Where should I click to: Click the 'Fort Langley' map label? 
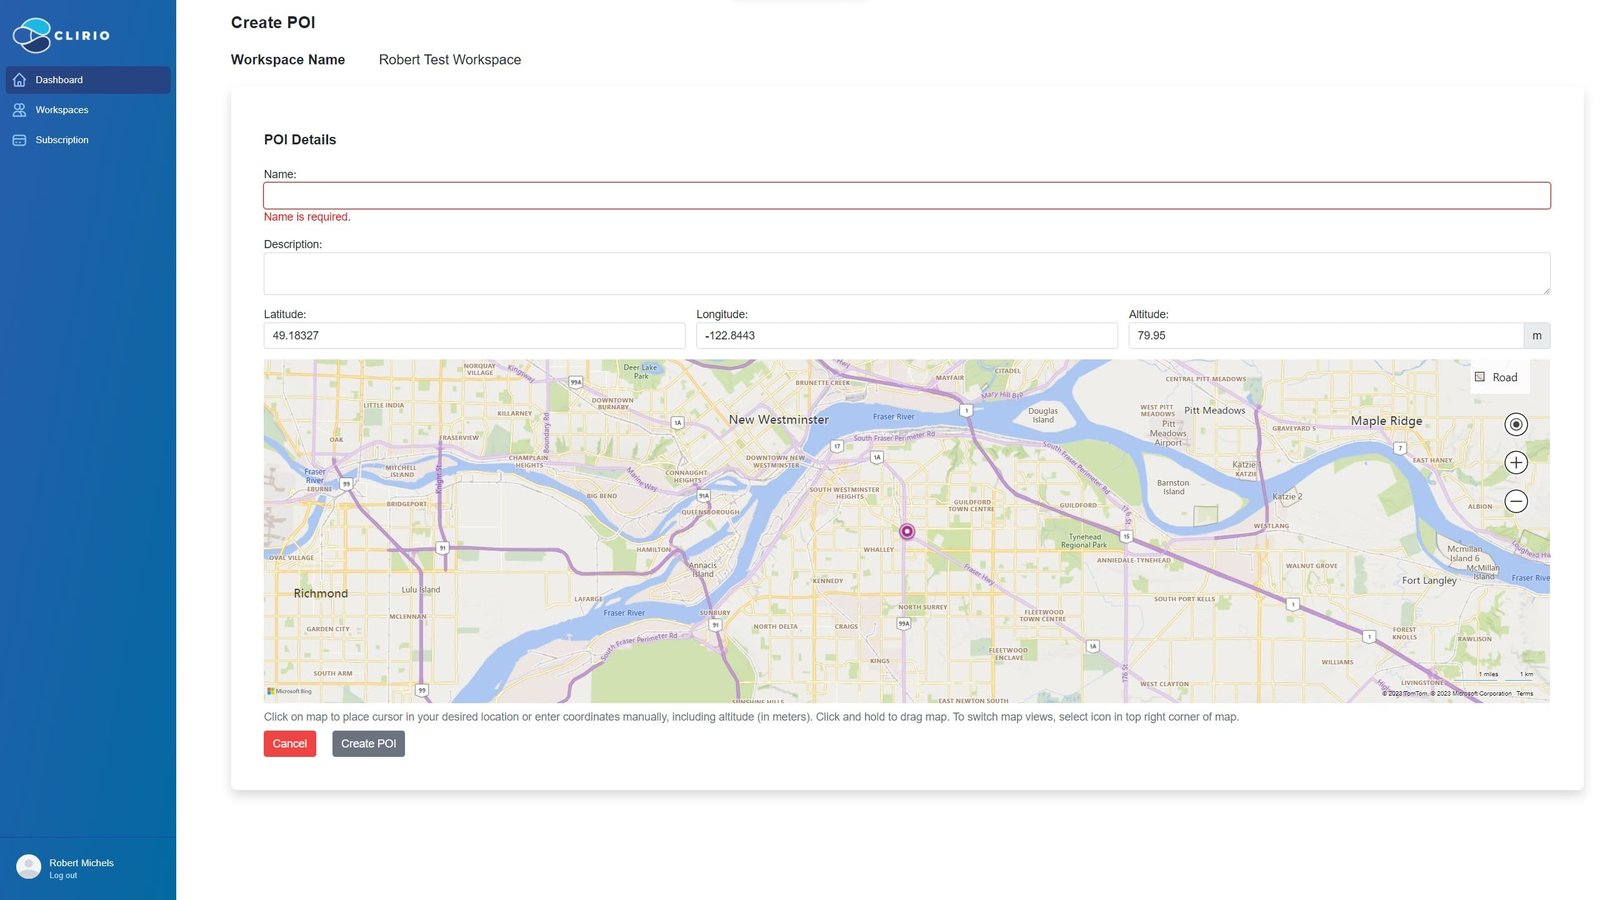pos(1429,581)
